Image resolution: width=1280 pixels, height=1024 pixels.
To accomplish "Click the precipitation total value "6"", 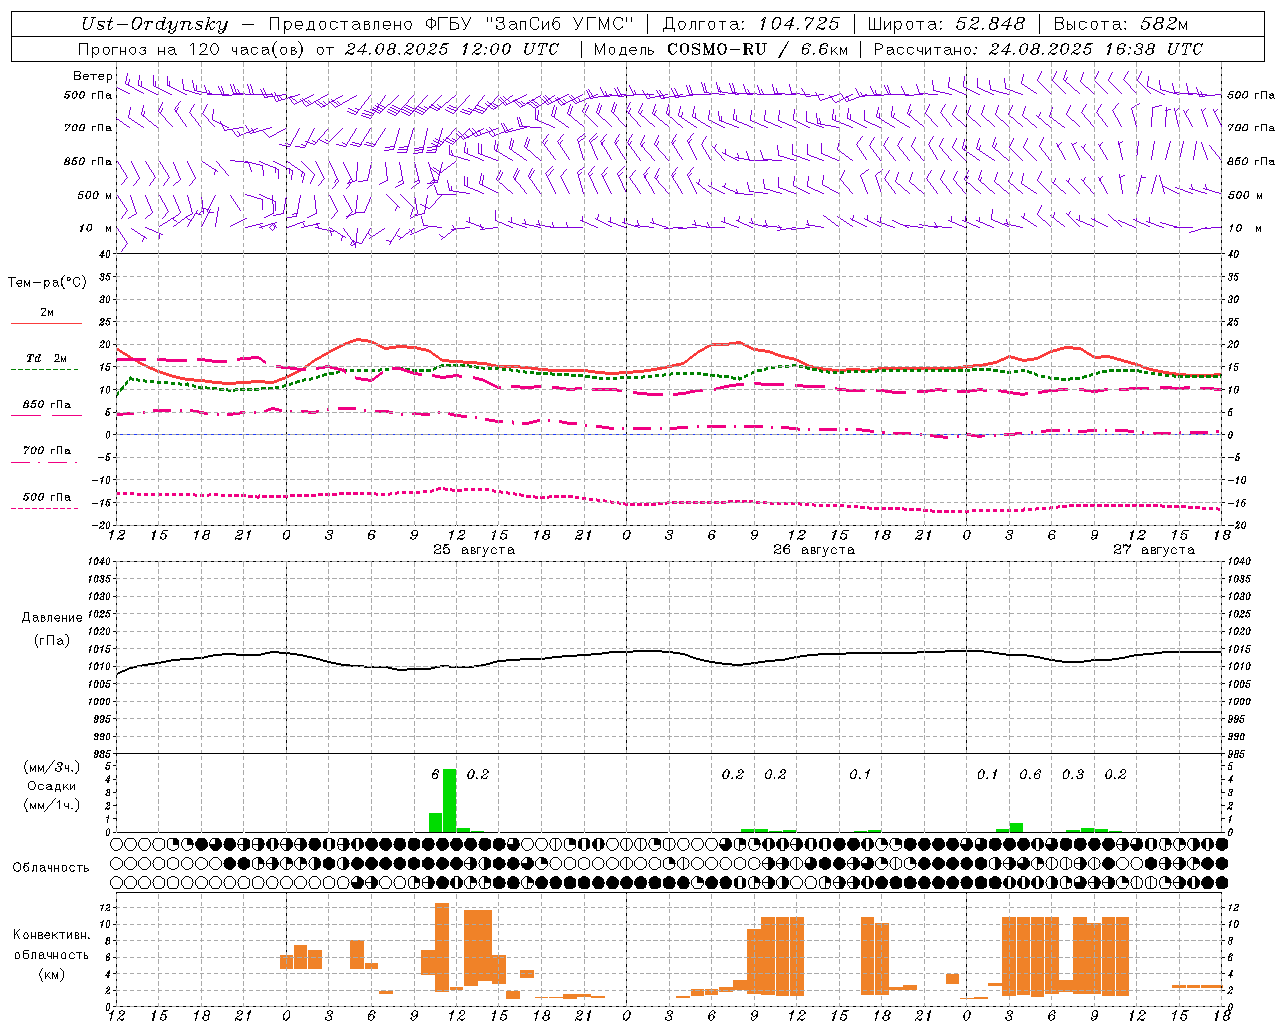I will [435, 774].
